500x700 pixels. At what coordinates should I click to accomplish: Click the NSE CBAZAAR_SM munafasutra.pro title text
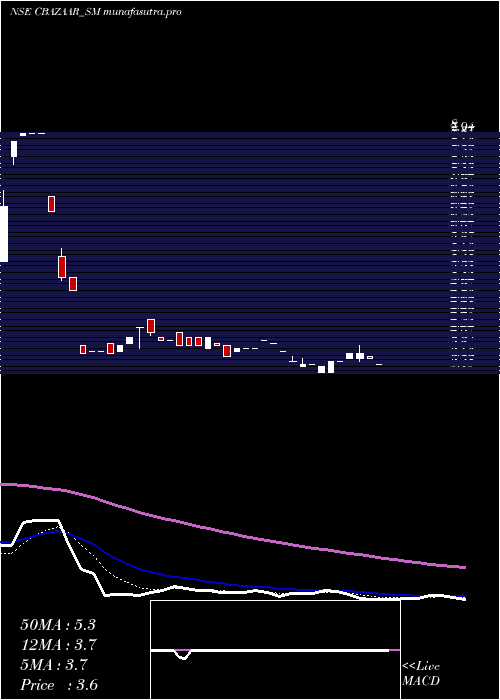pyautogui.click(x=96, y=12)
